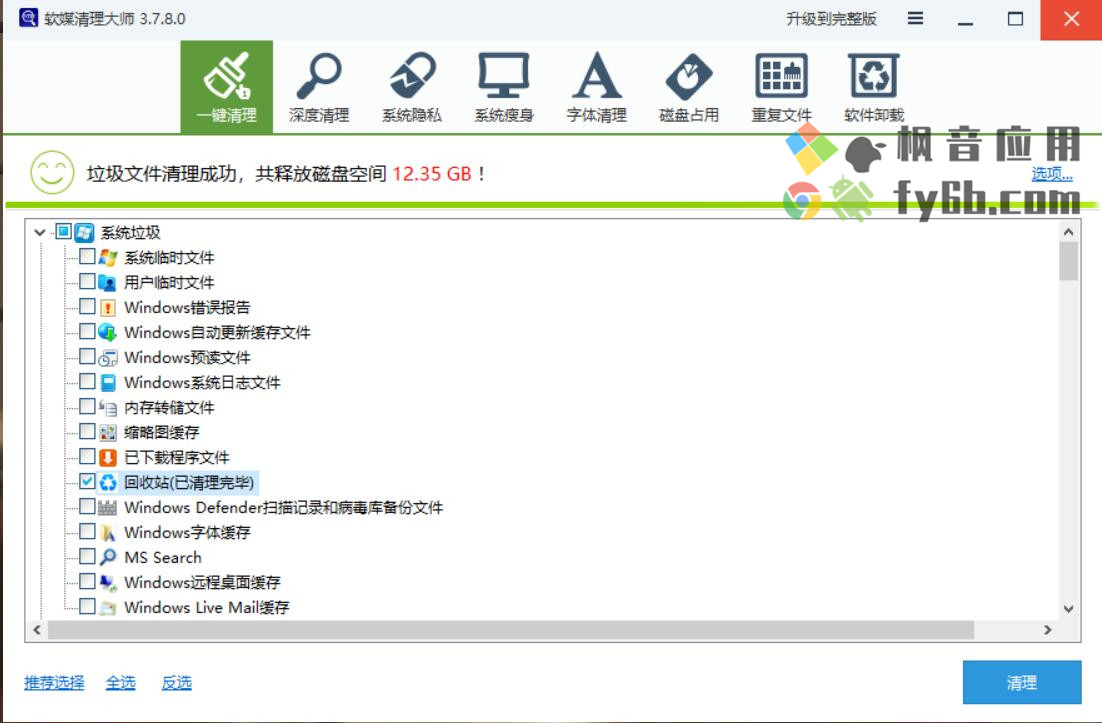Open the 选项... options link
This screenshot has width=1102, height=723.
click(x=1051, y=174)
